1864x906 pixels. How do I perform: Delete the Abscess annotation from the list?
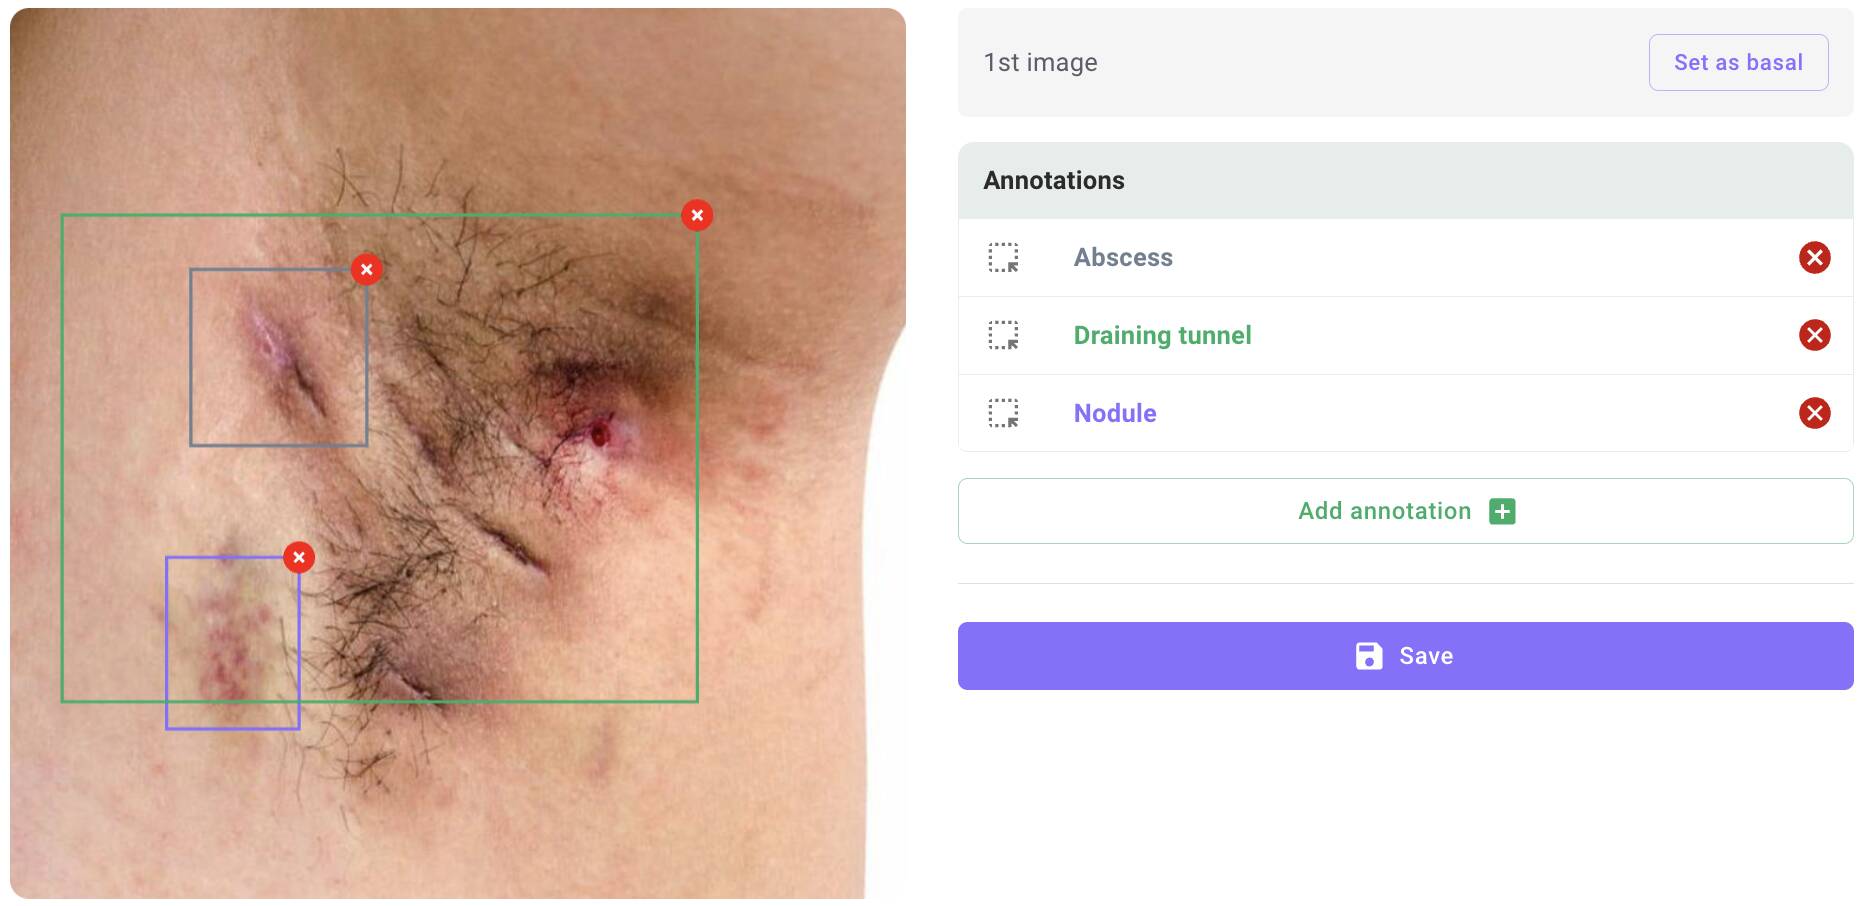[x=1814, y=257]
